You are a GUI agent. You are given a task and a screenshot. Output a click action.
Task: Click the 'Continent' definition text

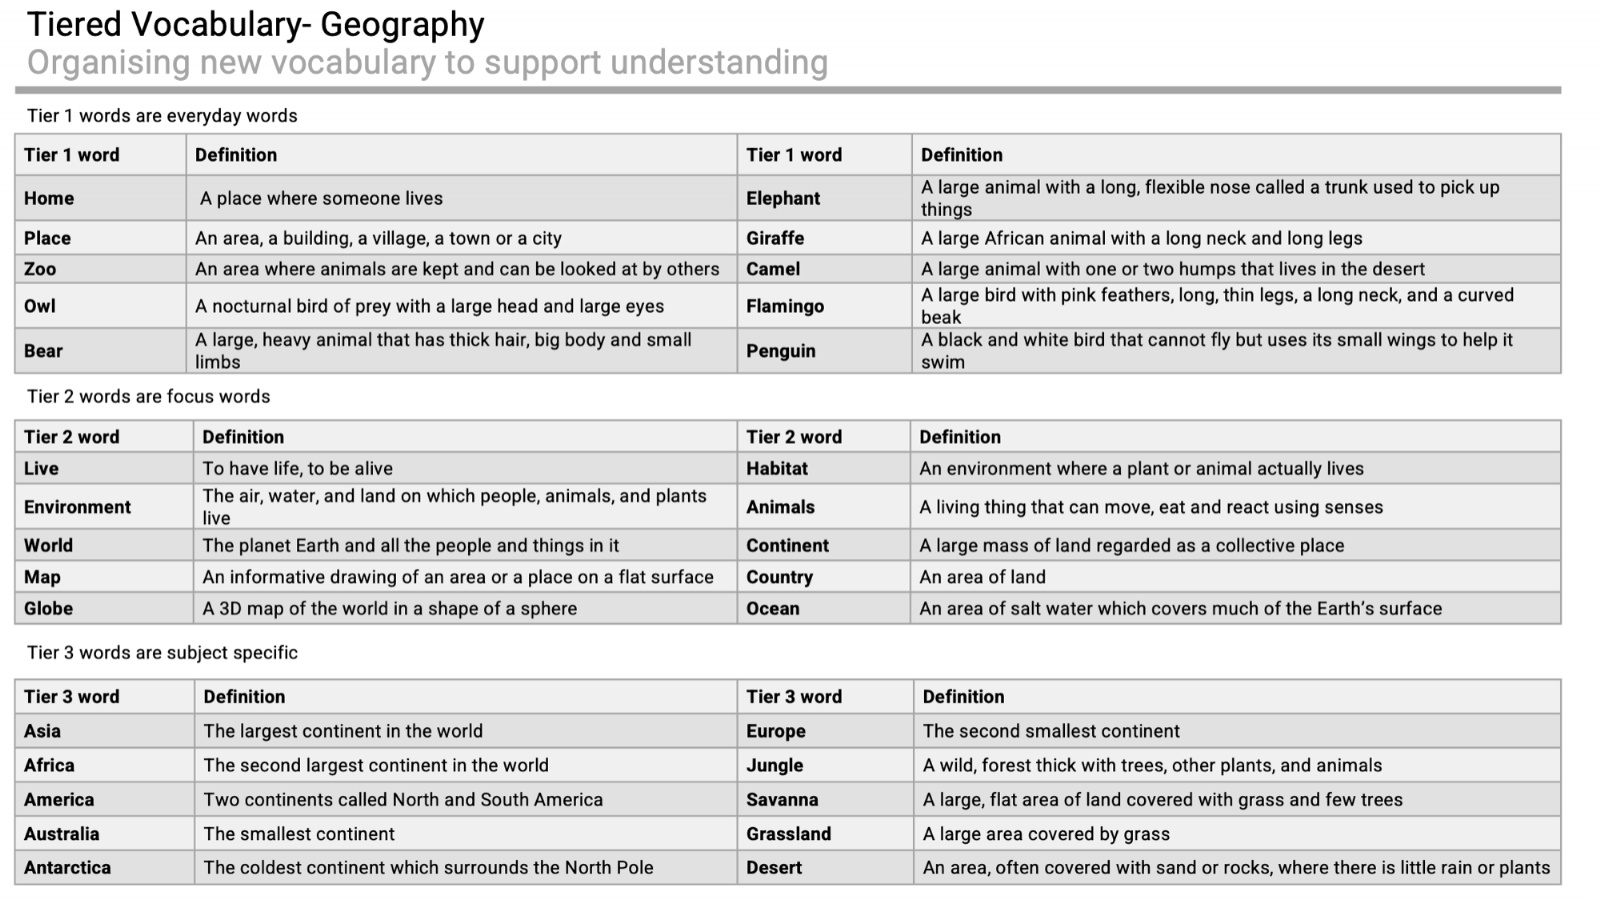(1131, 545)
